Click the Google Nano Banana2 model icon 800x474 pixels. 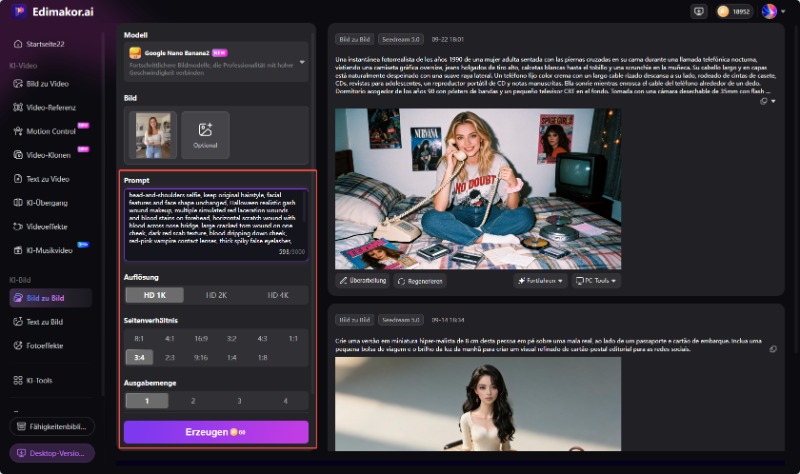135,53
